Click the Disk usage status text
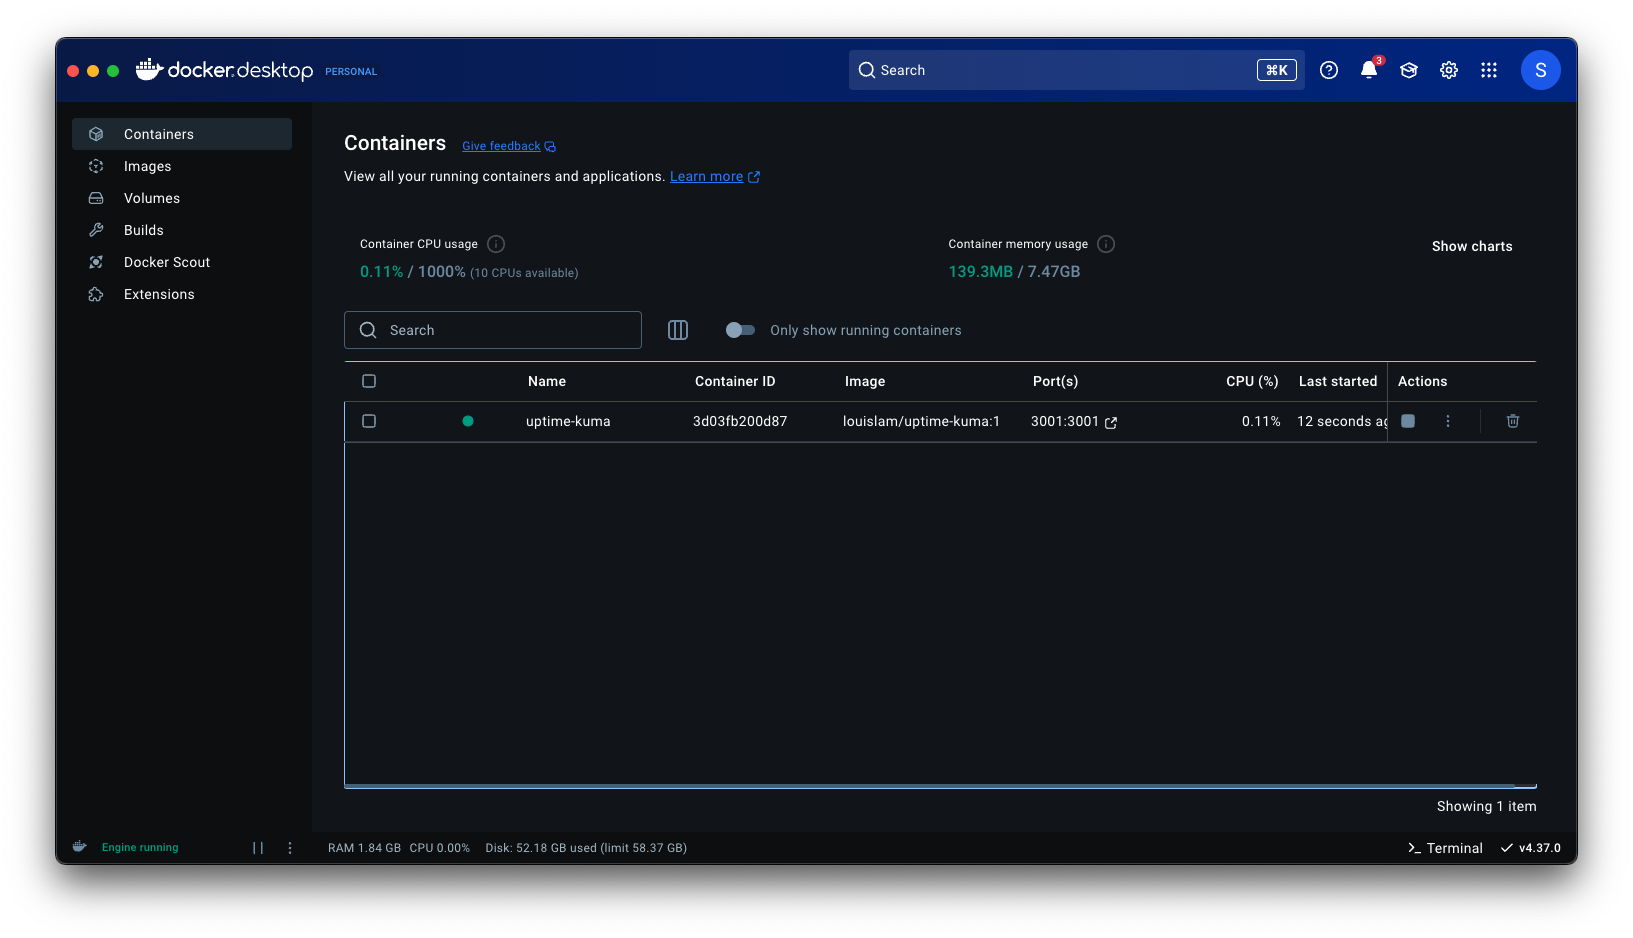The width and height of the screenshot is (1633, 938). (x=586, y=848)
